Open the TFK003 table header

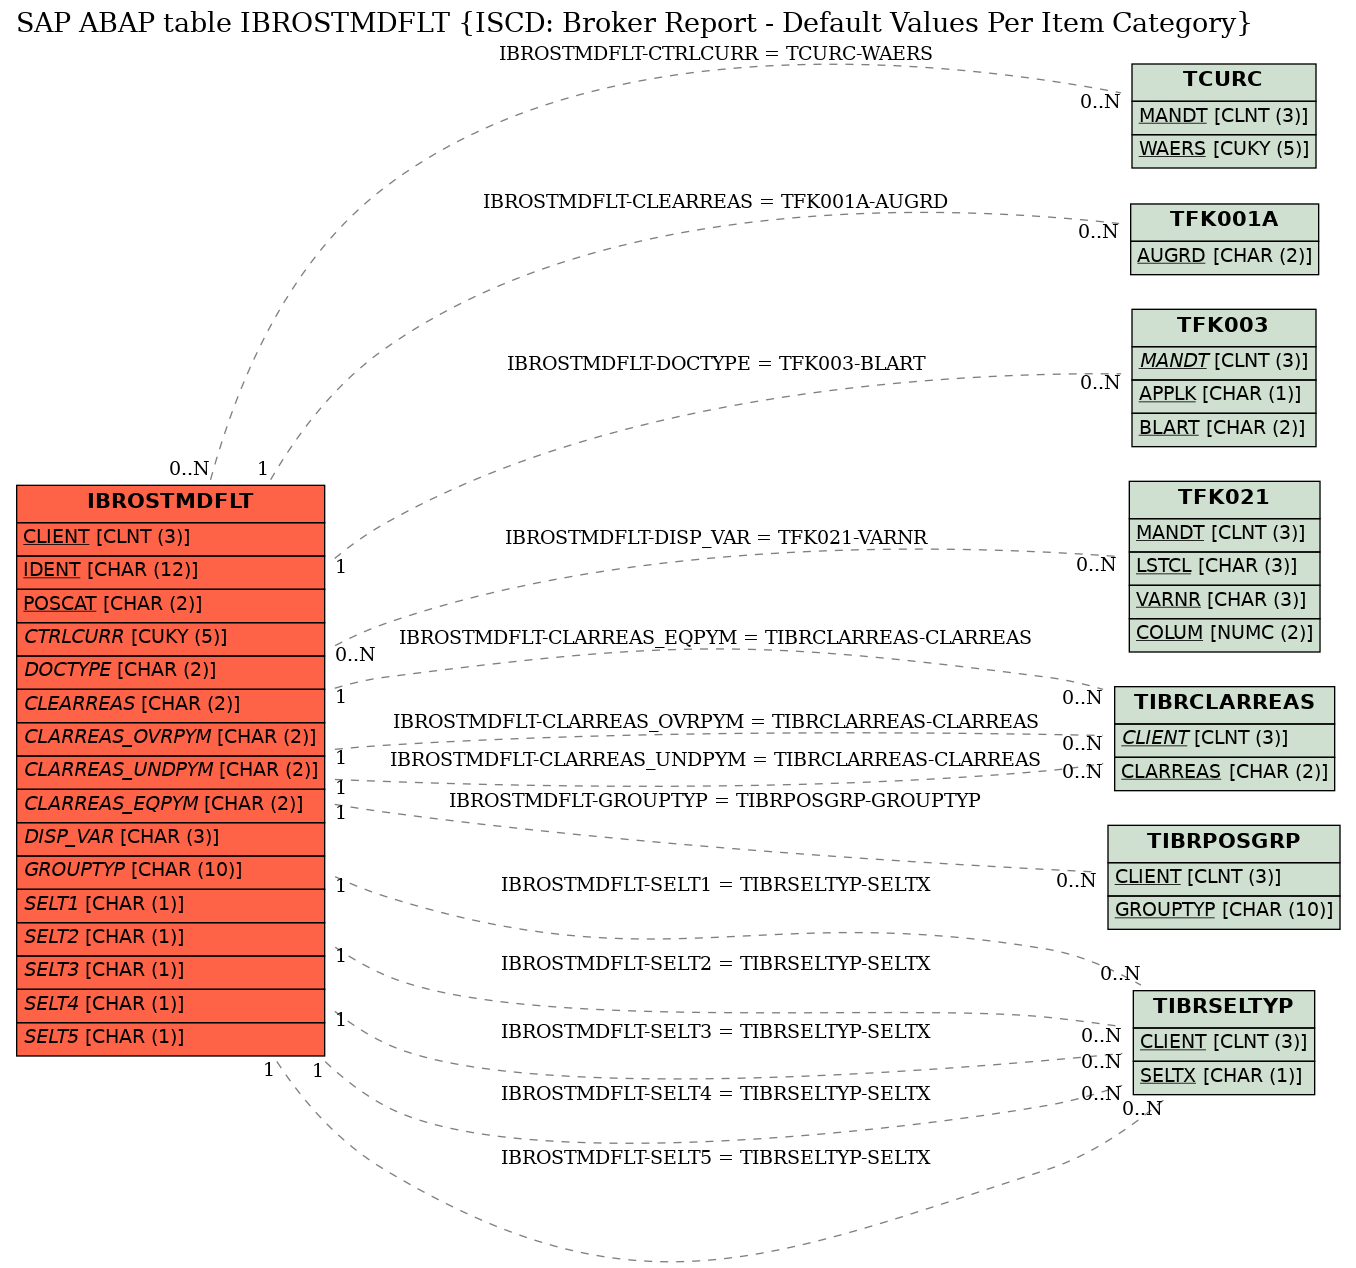pyautogui.click(x=1223, y=326)
